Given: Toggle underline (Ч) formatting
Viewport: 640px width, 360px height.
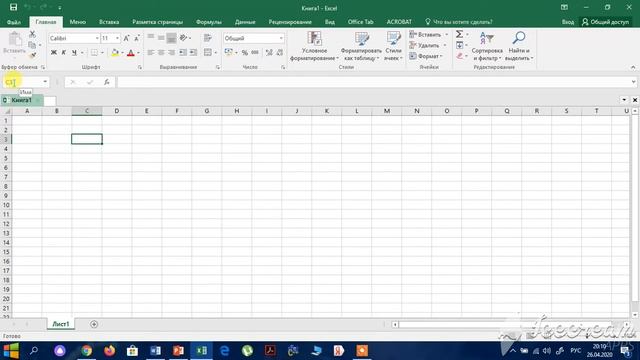Looking at the screenshot, I should (x=74, y=53).
